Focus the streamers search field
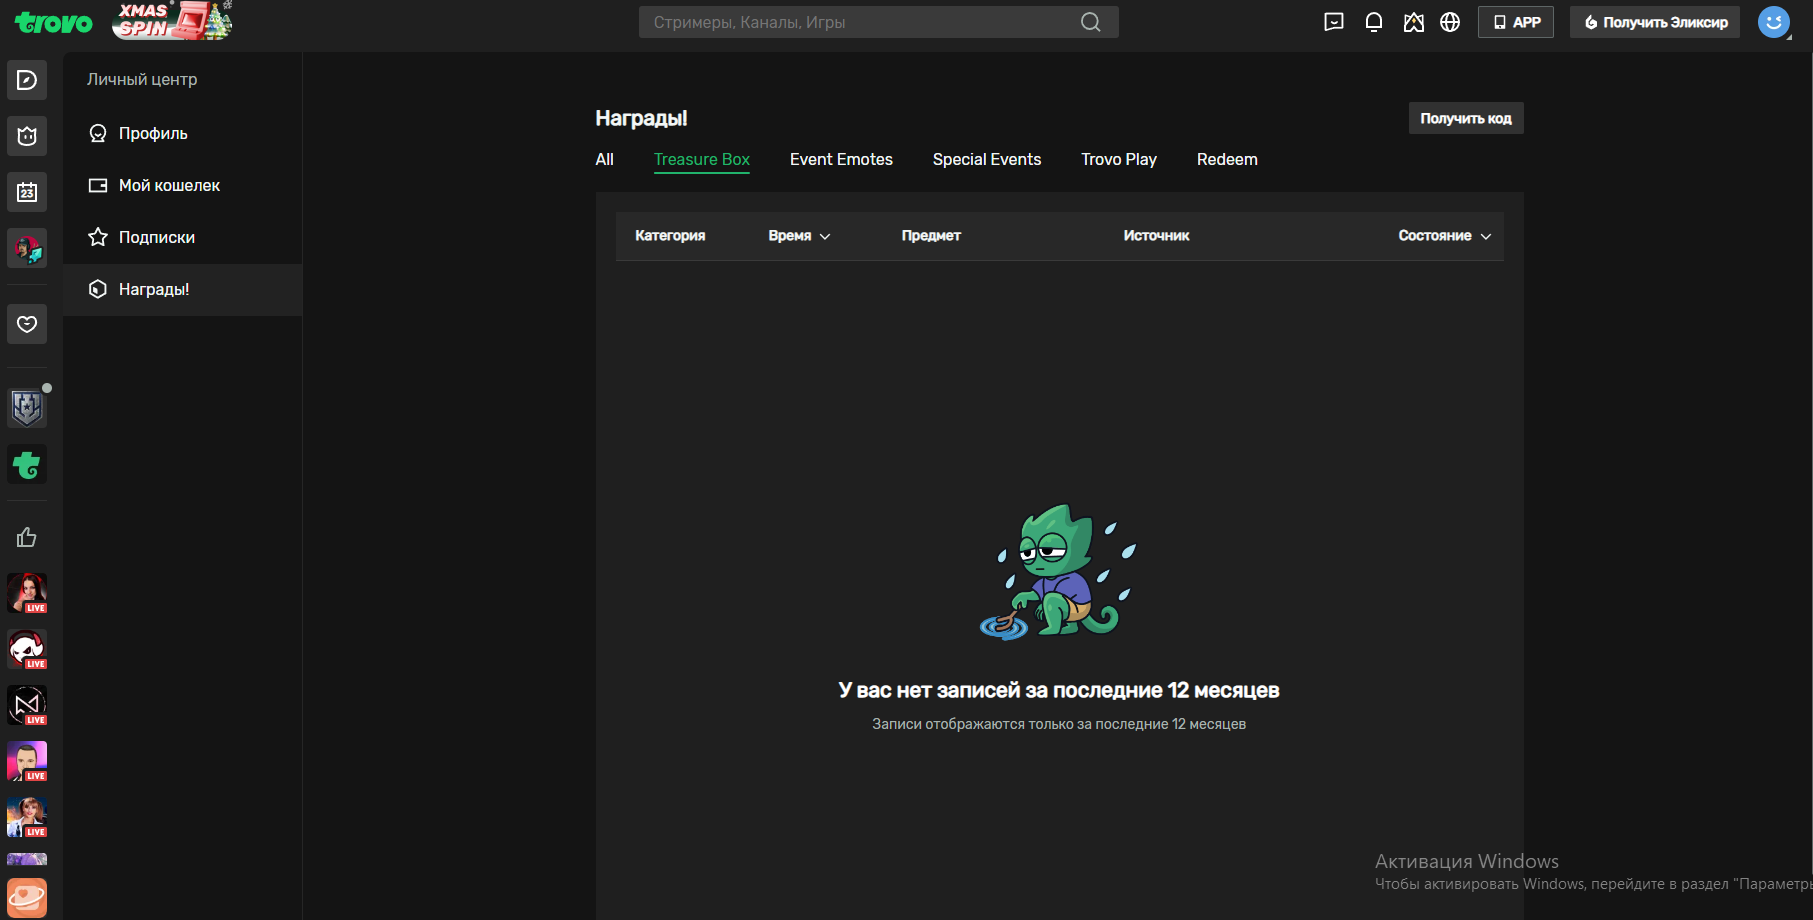The height and width of the screenshot is (920, 1813). click(860, 22)
